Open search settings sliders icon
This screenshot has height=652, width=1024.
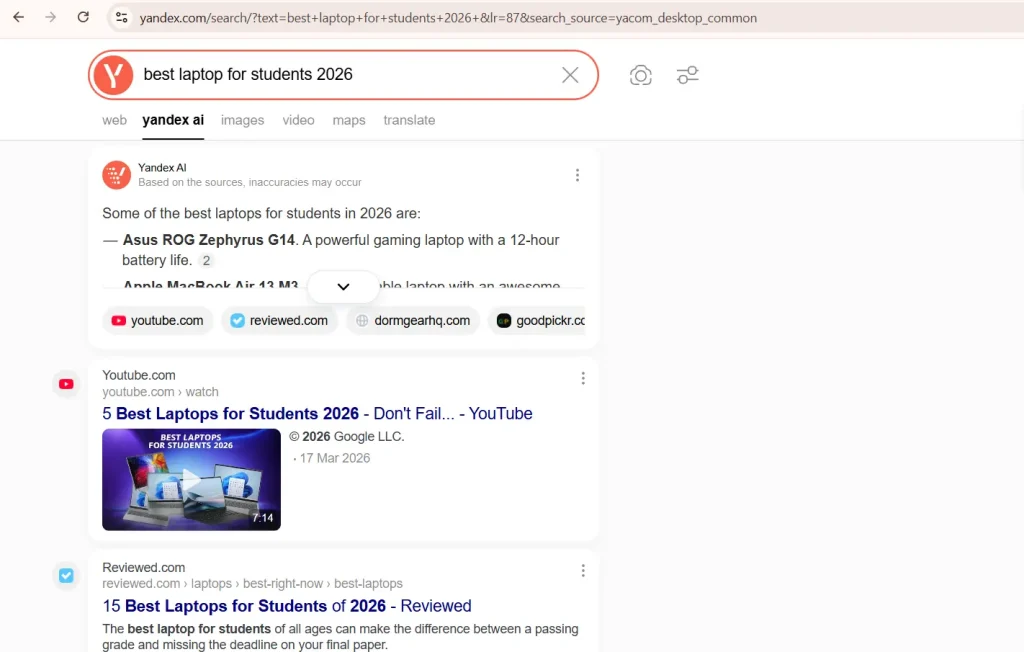[x=688, y=75]
